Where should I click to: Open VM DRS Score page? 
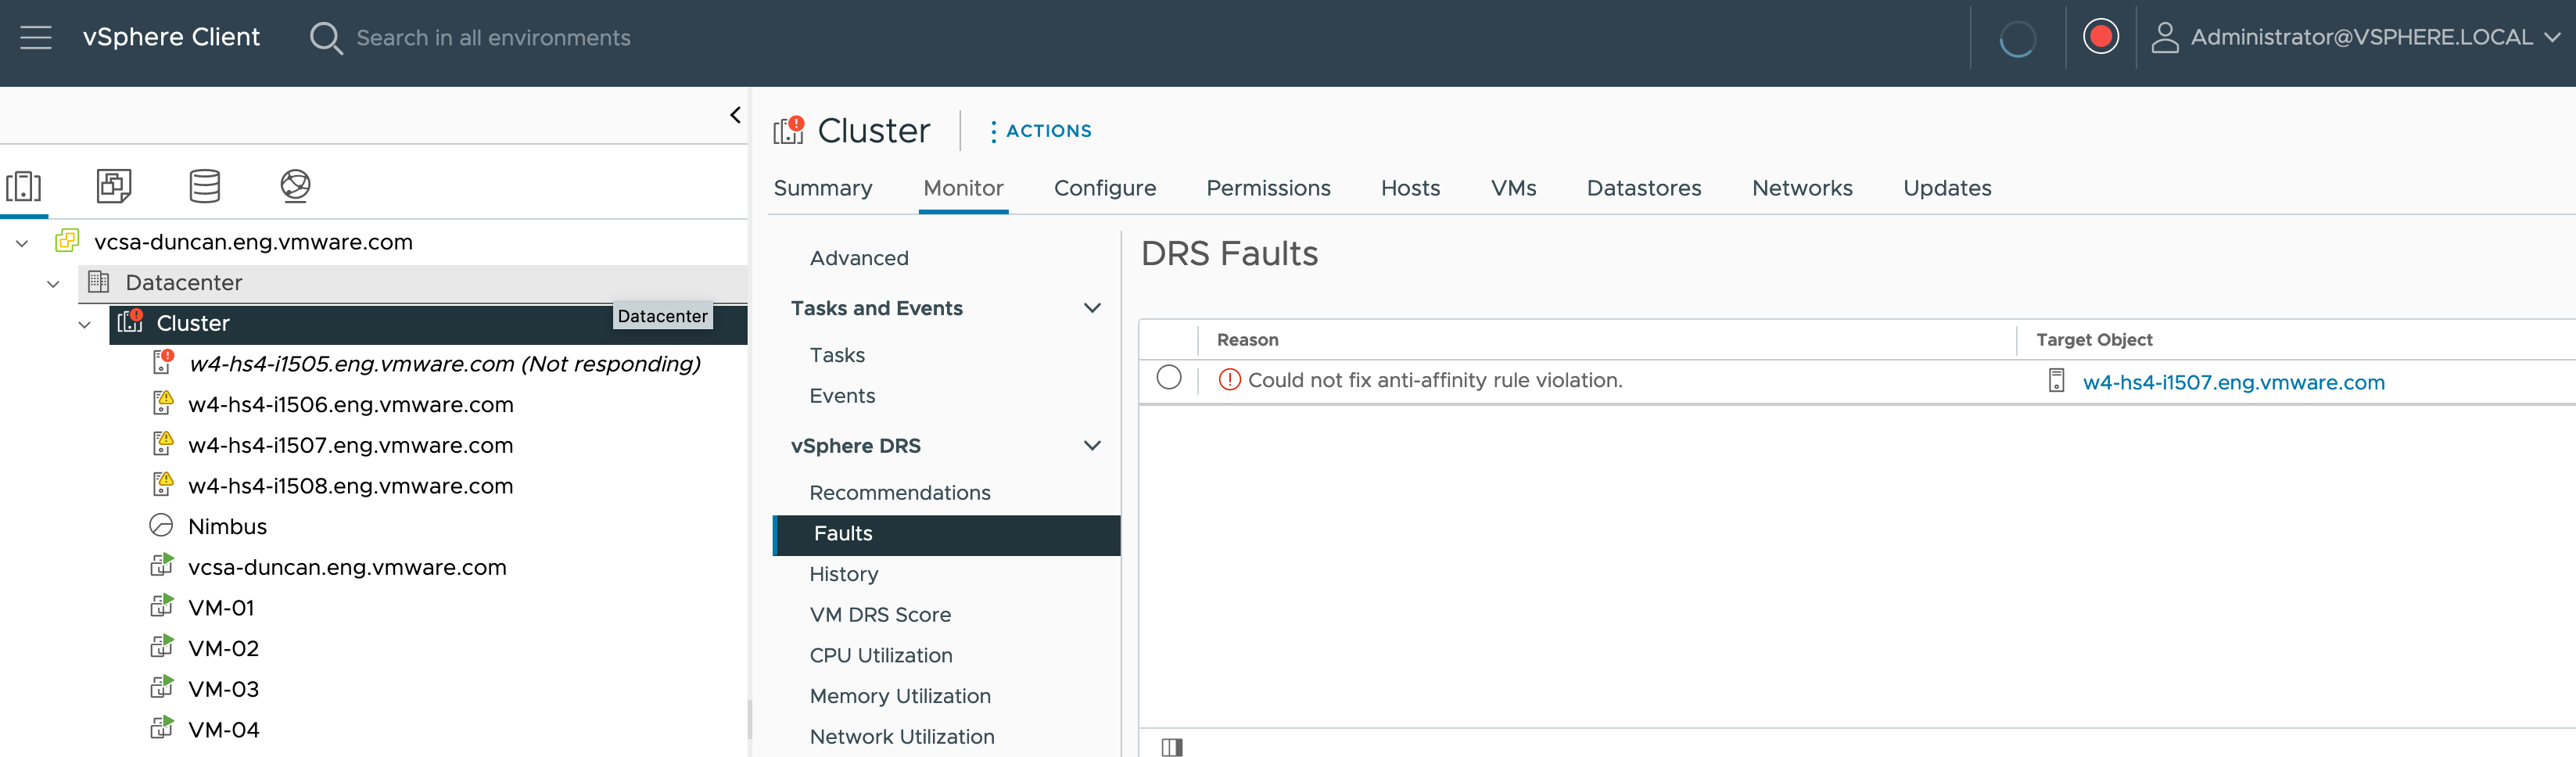click(x=880, y=615)
